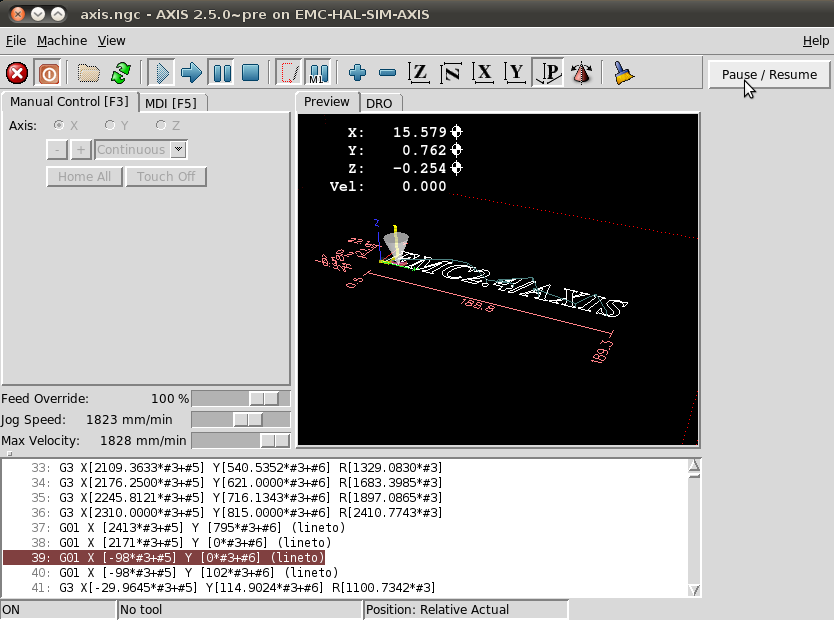Click the Vel: 0.000 readout
Screen dimensions: 834x620
pyautogui.click(x=388, y=186)
